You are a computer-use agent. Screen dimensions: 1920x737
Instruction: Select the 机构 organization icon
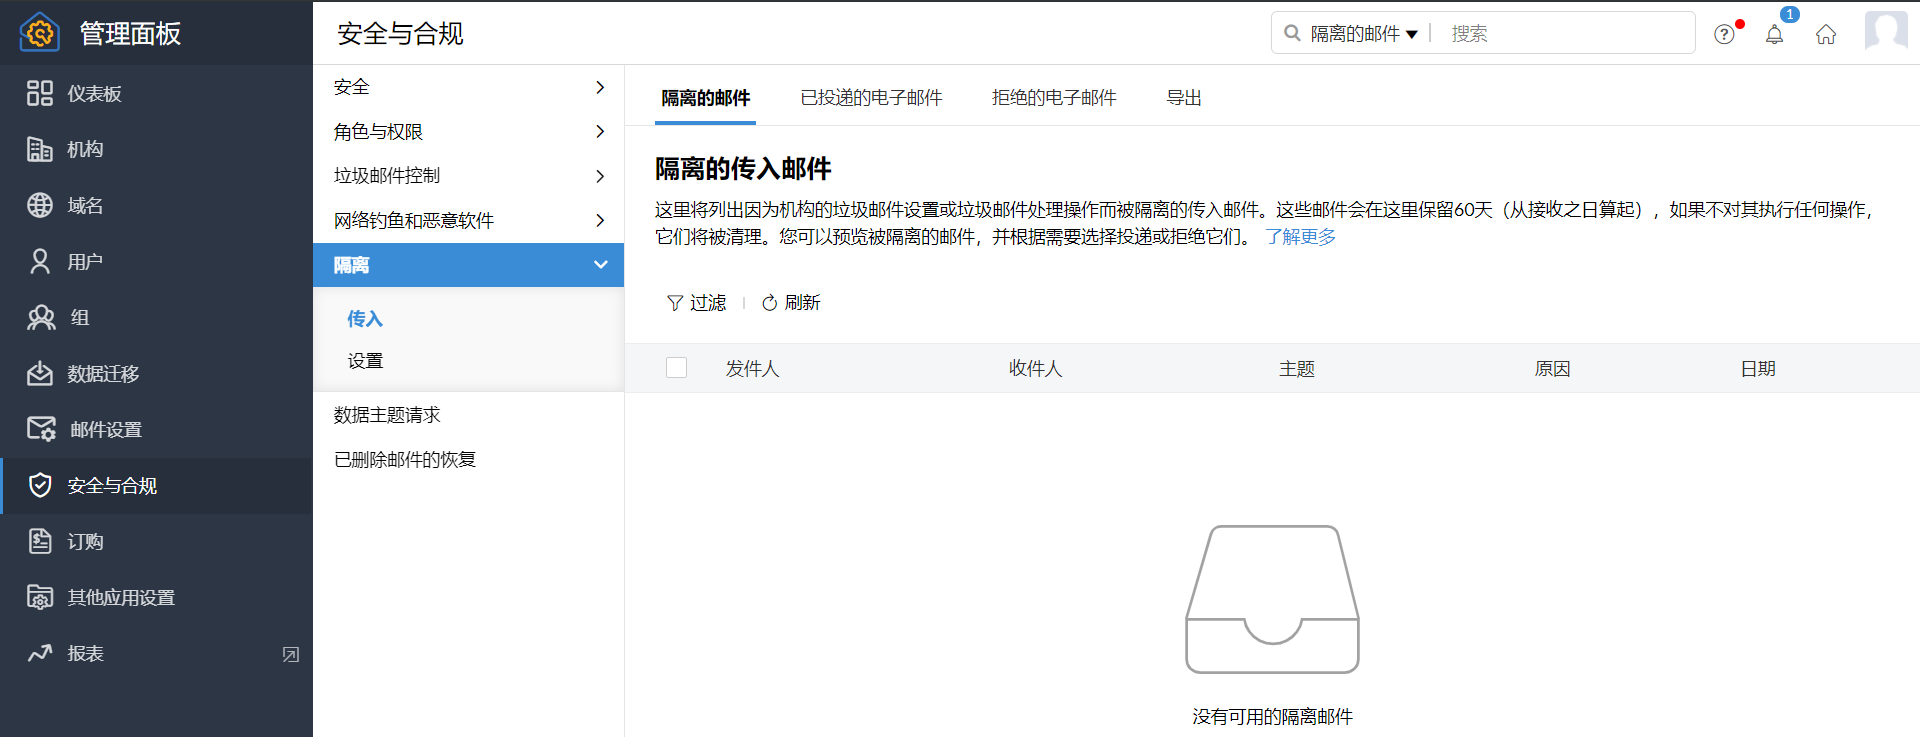[40, 149]
